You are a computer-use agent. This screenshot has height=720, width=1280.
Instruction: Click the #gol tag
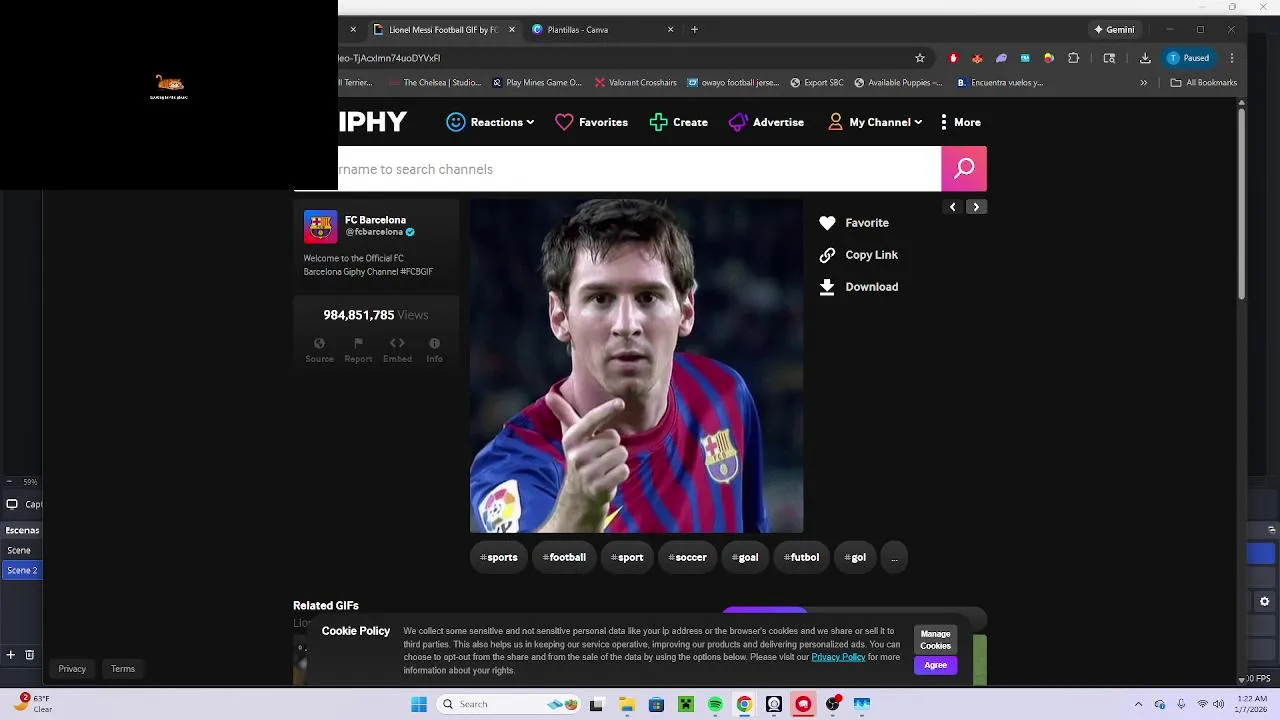pyautogui.click(x=855, y=557)
